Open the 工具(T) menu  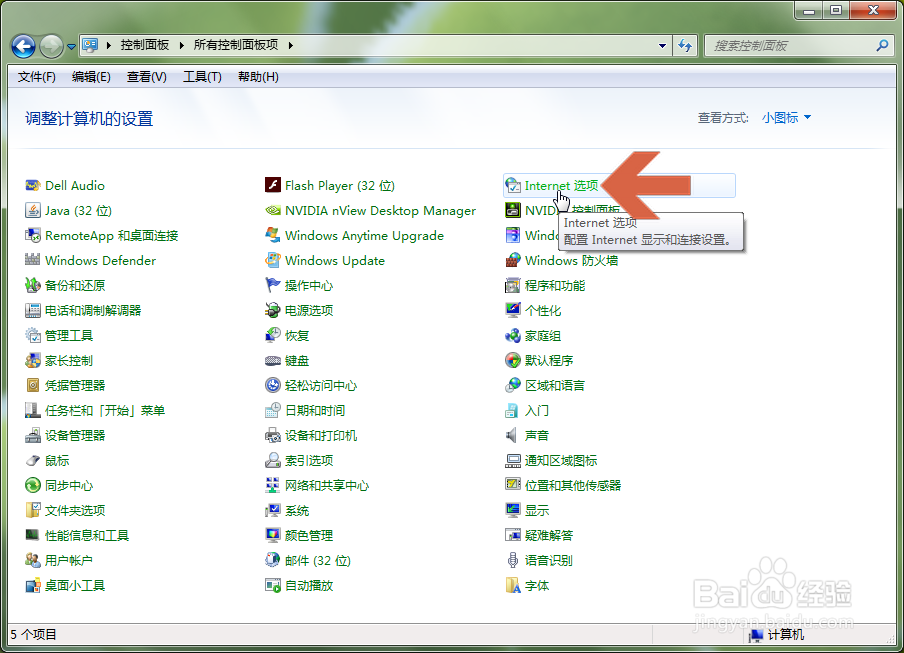coord(202,77)
